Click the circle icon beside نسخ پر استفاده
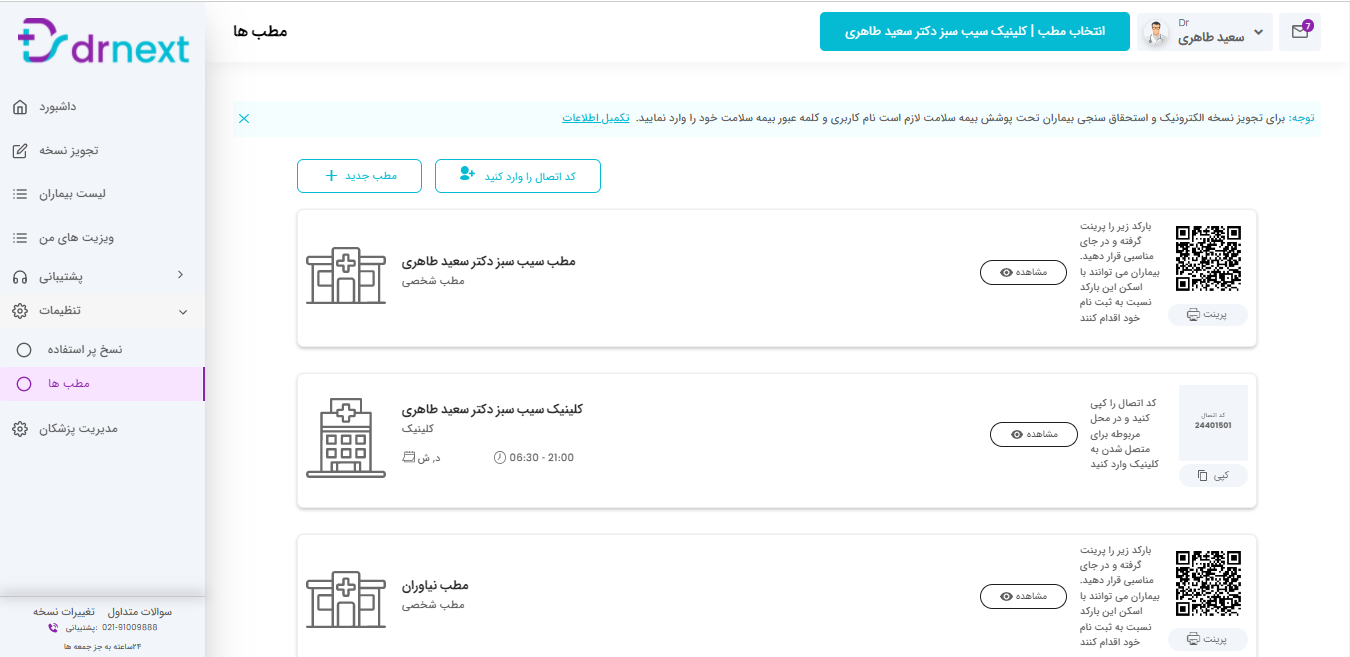 pos(25,350)
